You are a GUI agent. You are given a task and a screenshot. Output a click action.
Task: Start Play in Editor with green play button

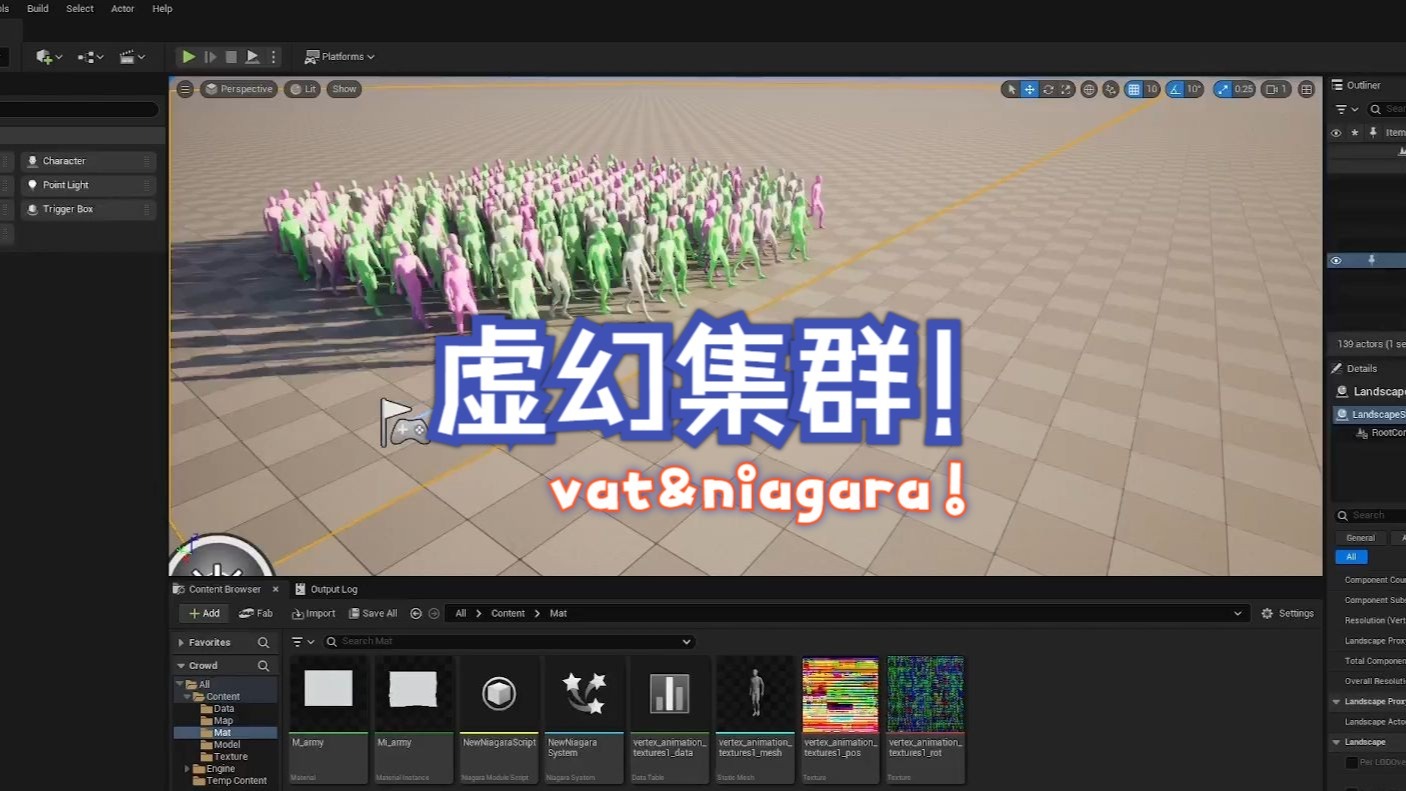pos(189,57)
